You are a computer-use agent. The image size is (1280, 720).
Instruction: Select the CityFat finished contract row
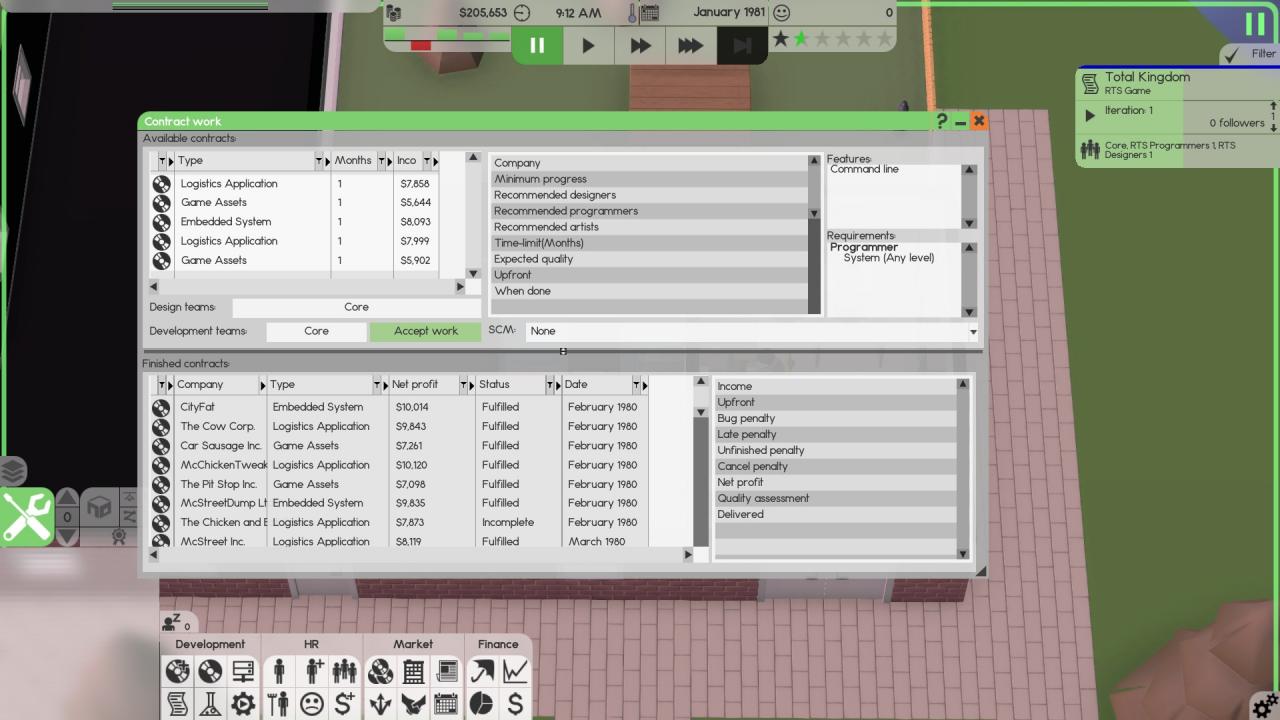click(198, 407)
